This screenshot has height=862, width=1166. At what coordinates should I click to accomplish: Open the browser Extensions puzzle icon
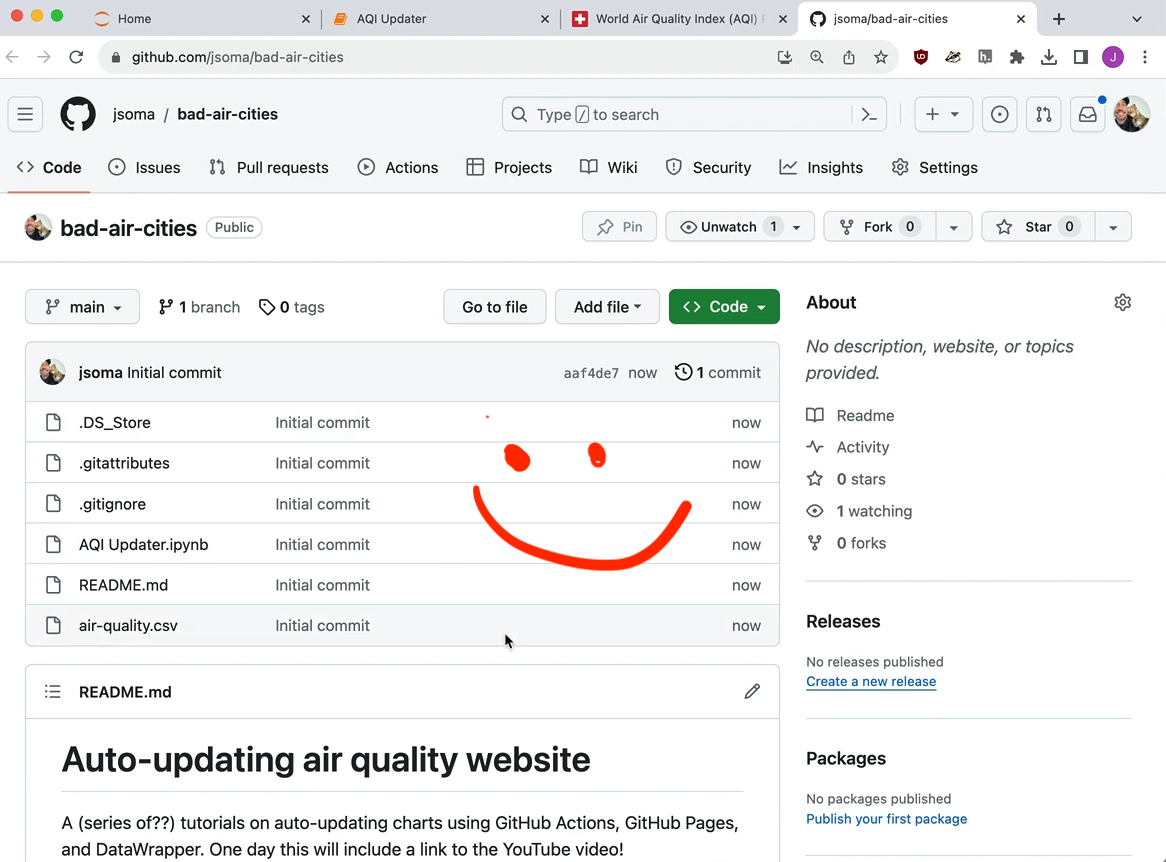tap(1017, 57)
